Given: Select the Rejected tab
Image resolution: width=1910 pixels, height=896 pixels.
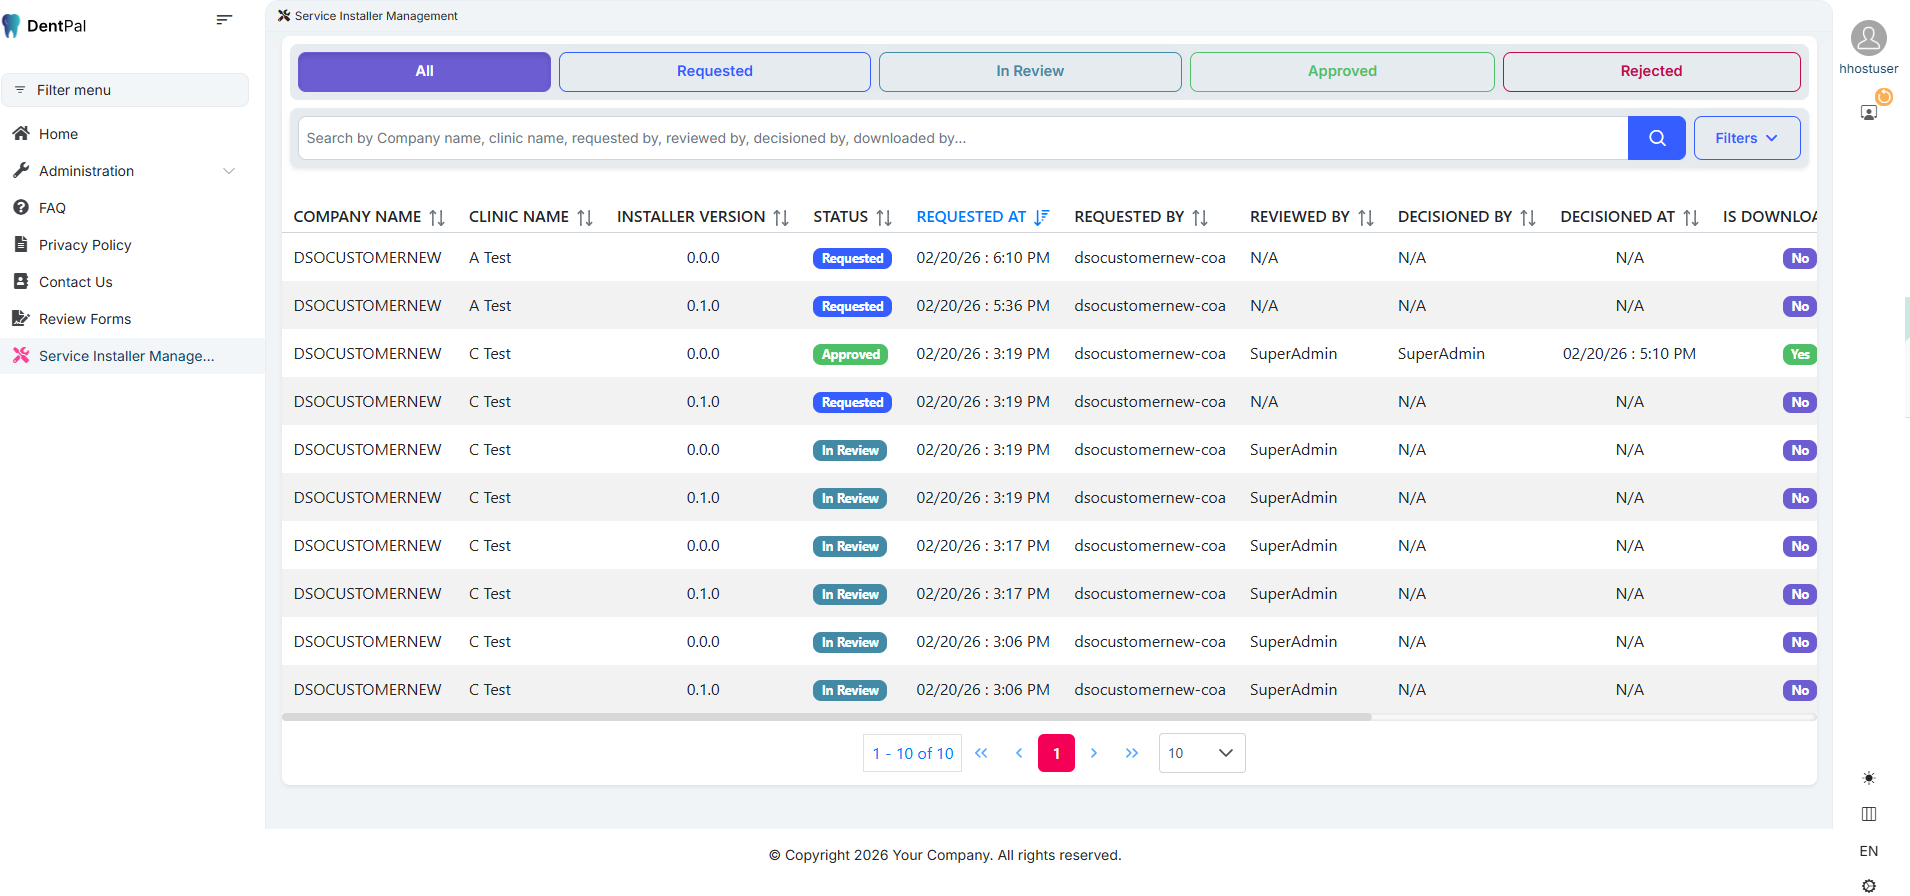Looking at the screenshot, I should tap(1650, 71).
